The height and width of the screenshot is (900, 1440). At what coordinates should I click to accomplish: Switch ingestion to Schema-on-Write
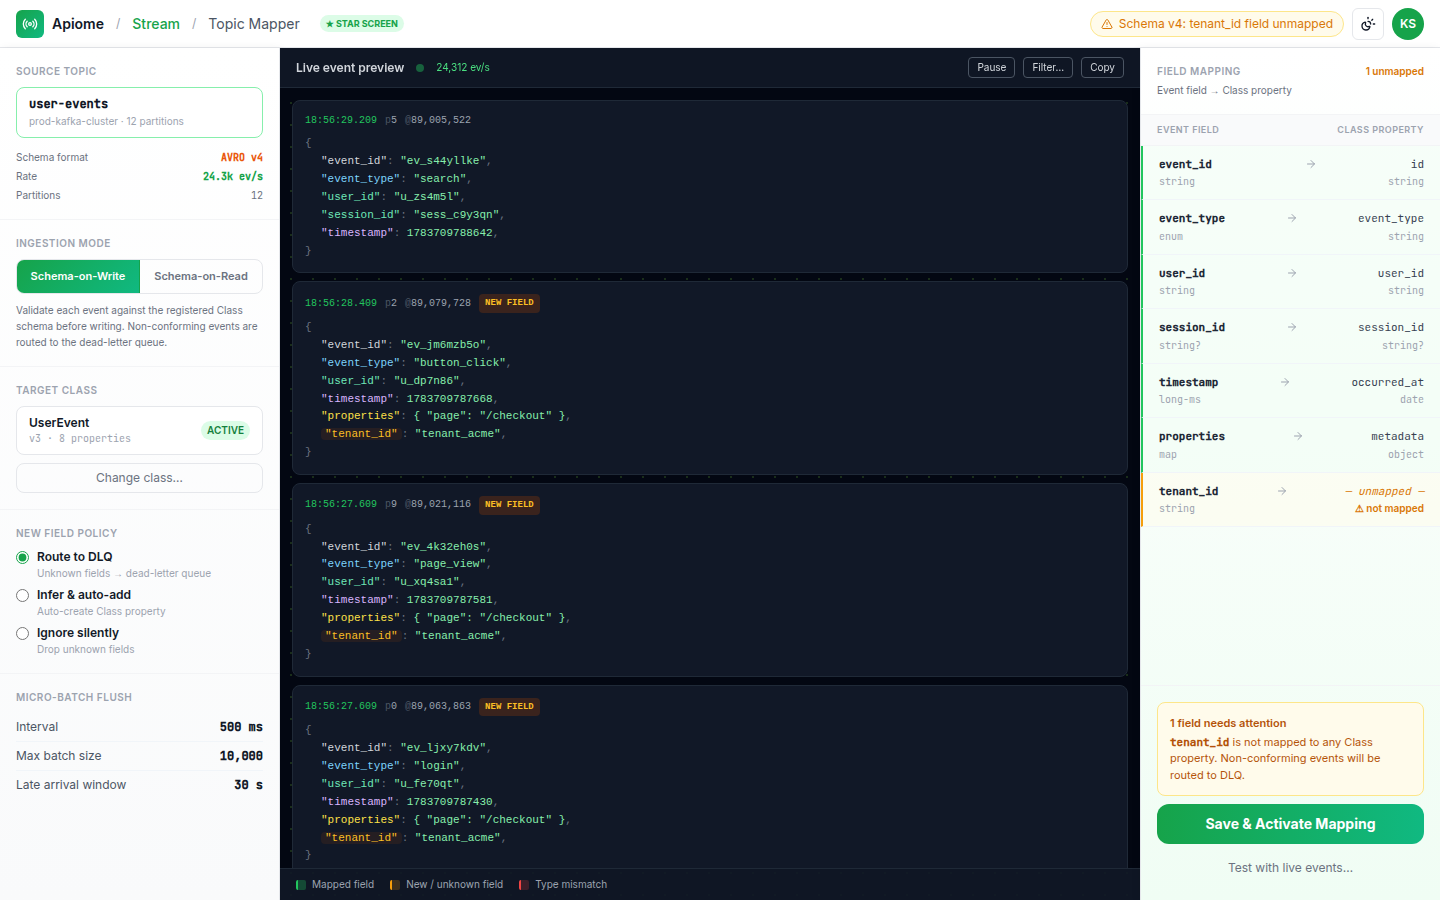click(78, 276)
